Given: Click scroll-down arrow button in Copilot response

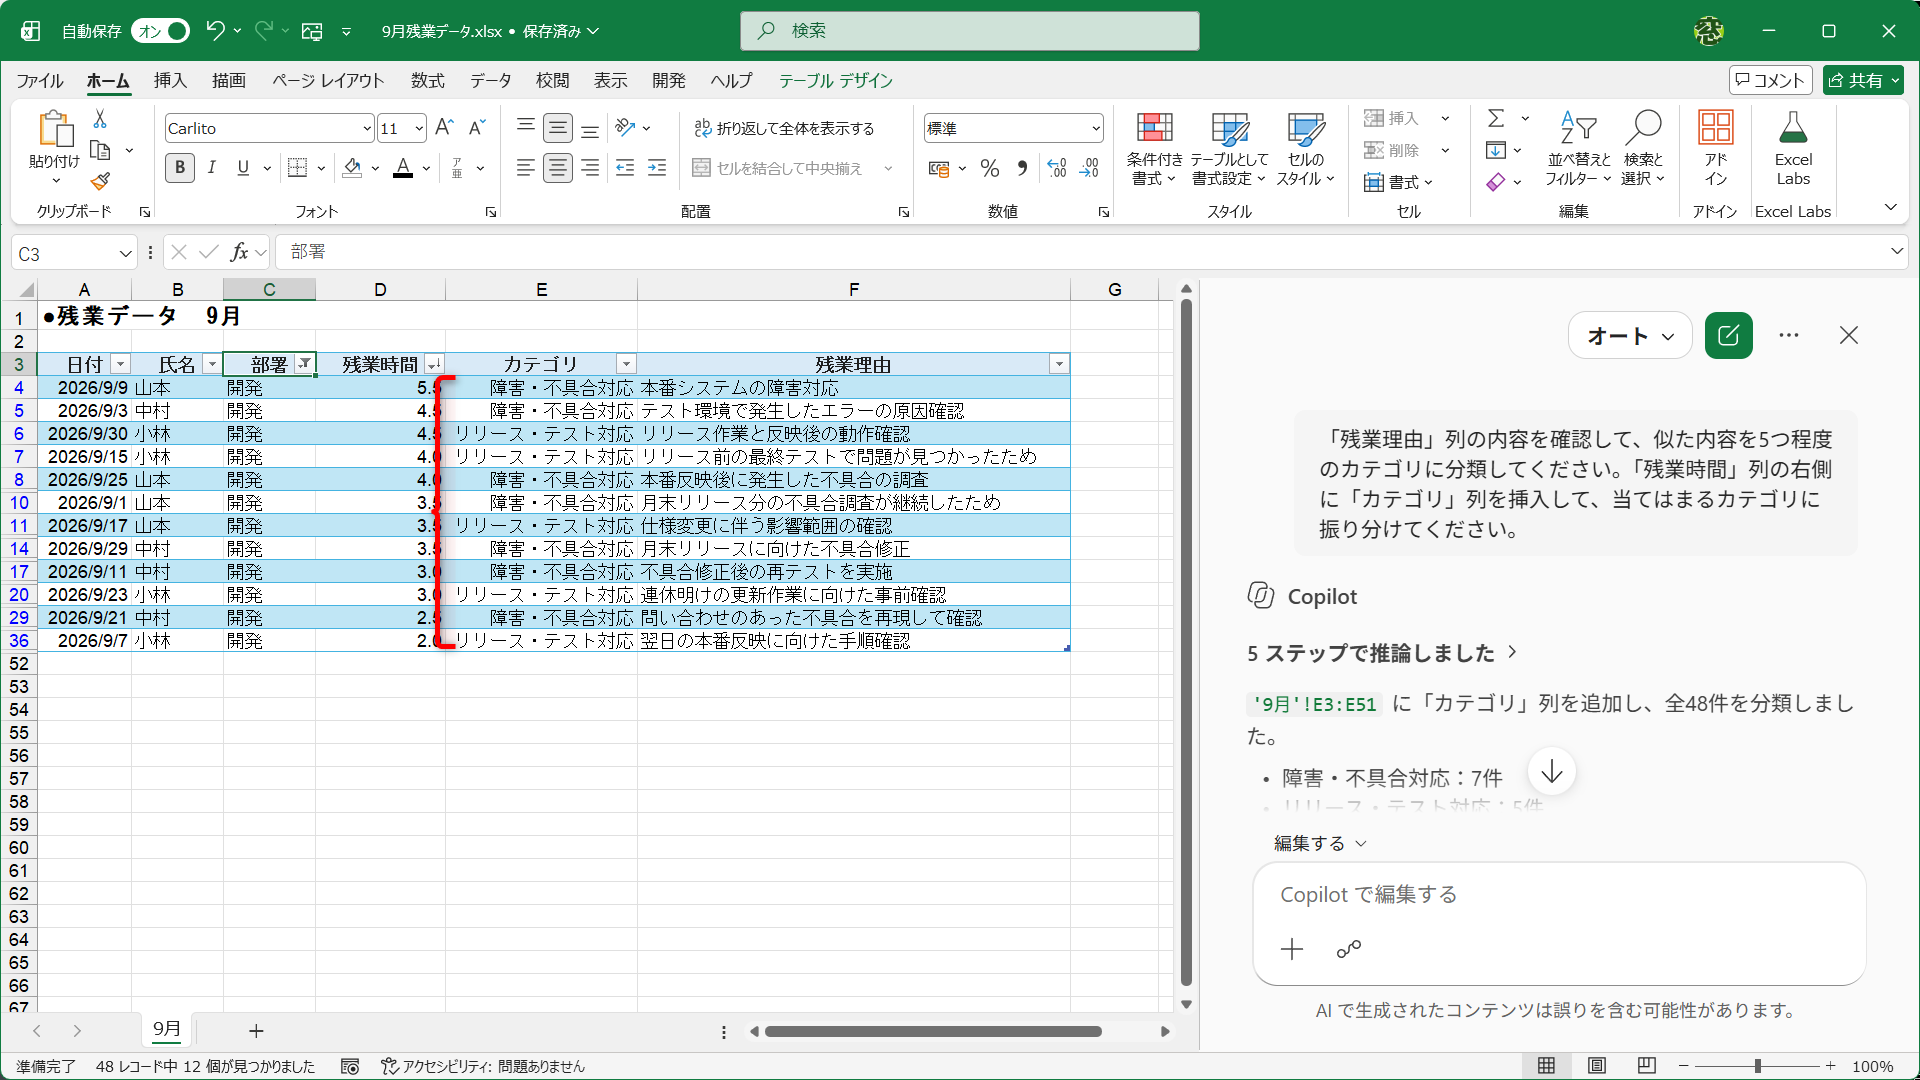Looking at the screenshot, I should (1552, 772).
